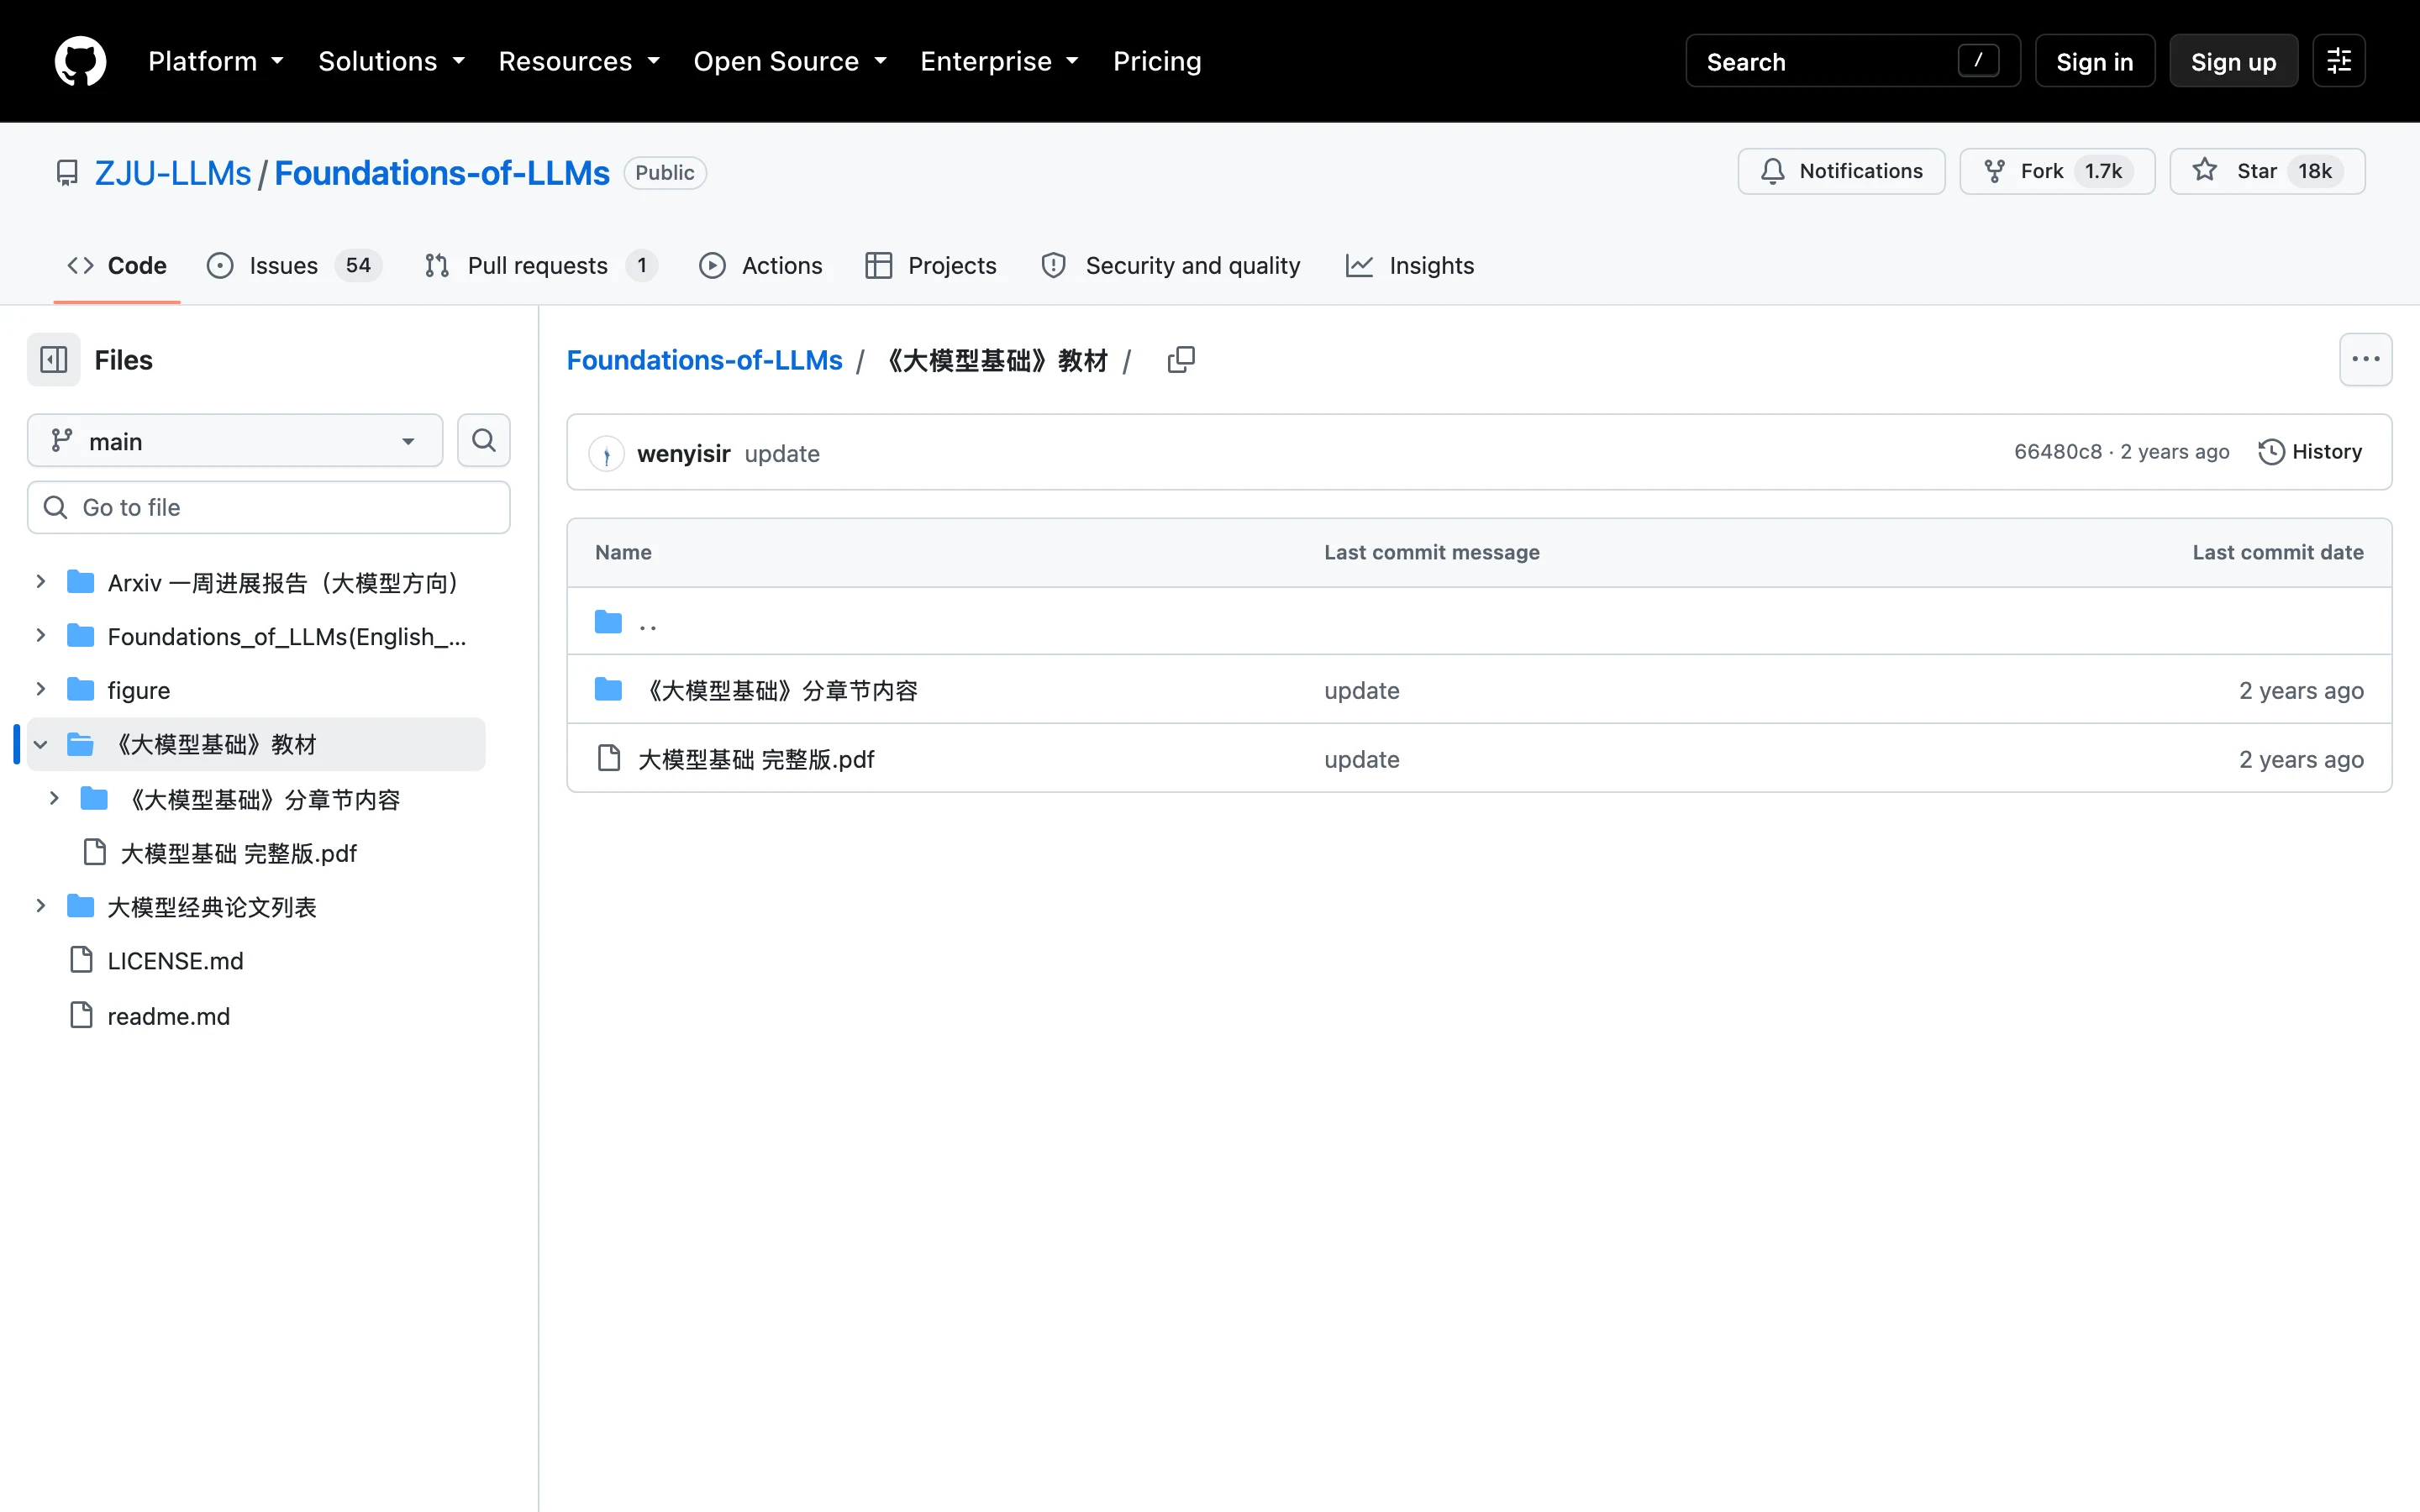Open the Insights tab
The width and height of the screenshot is (2420, 1512).
click(1410, 265)
